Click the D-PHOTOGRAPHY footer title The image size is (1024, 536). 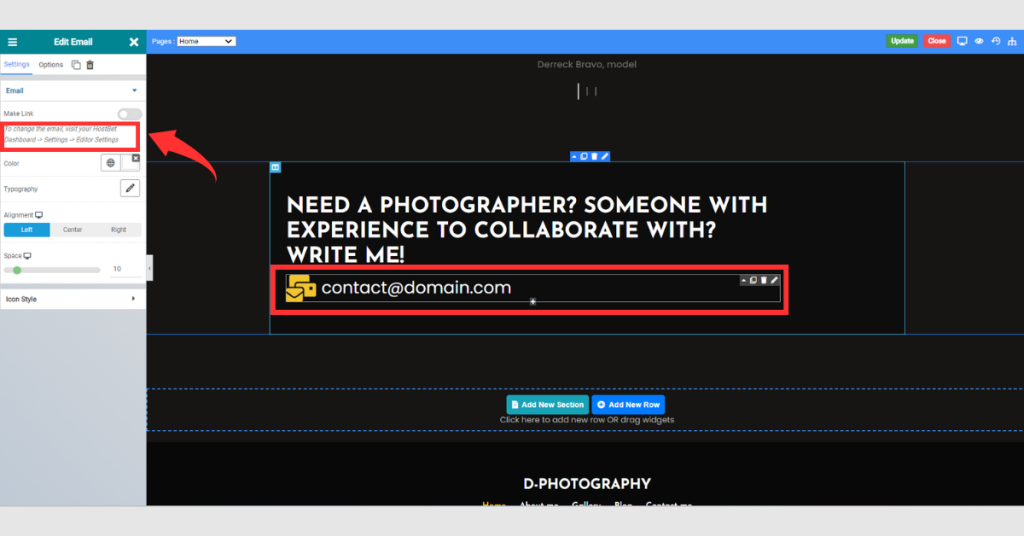point(587,484)
